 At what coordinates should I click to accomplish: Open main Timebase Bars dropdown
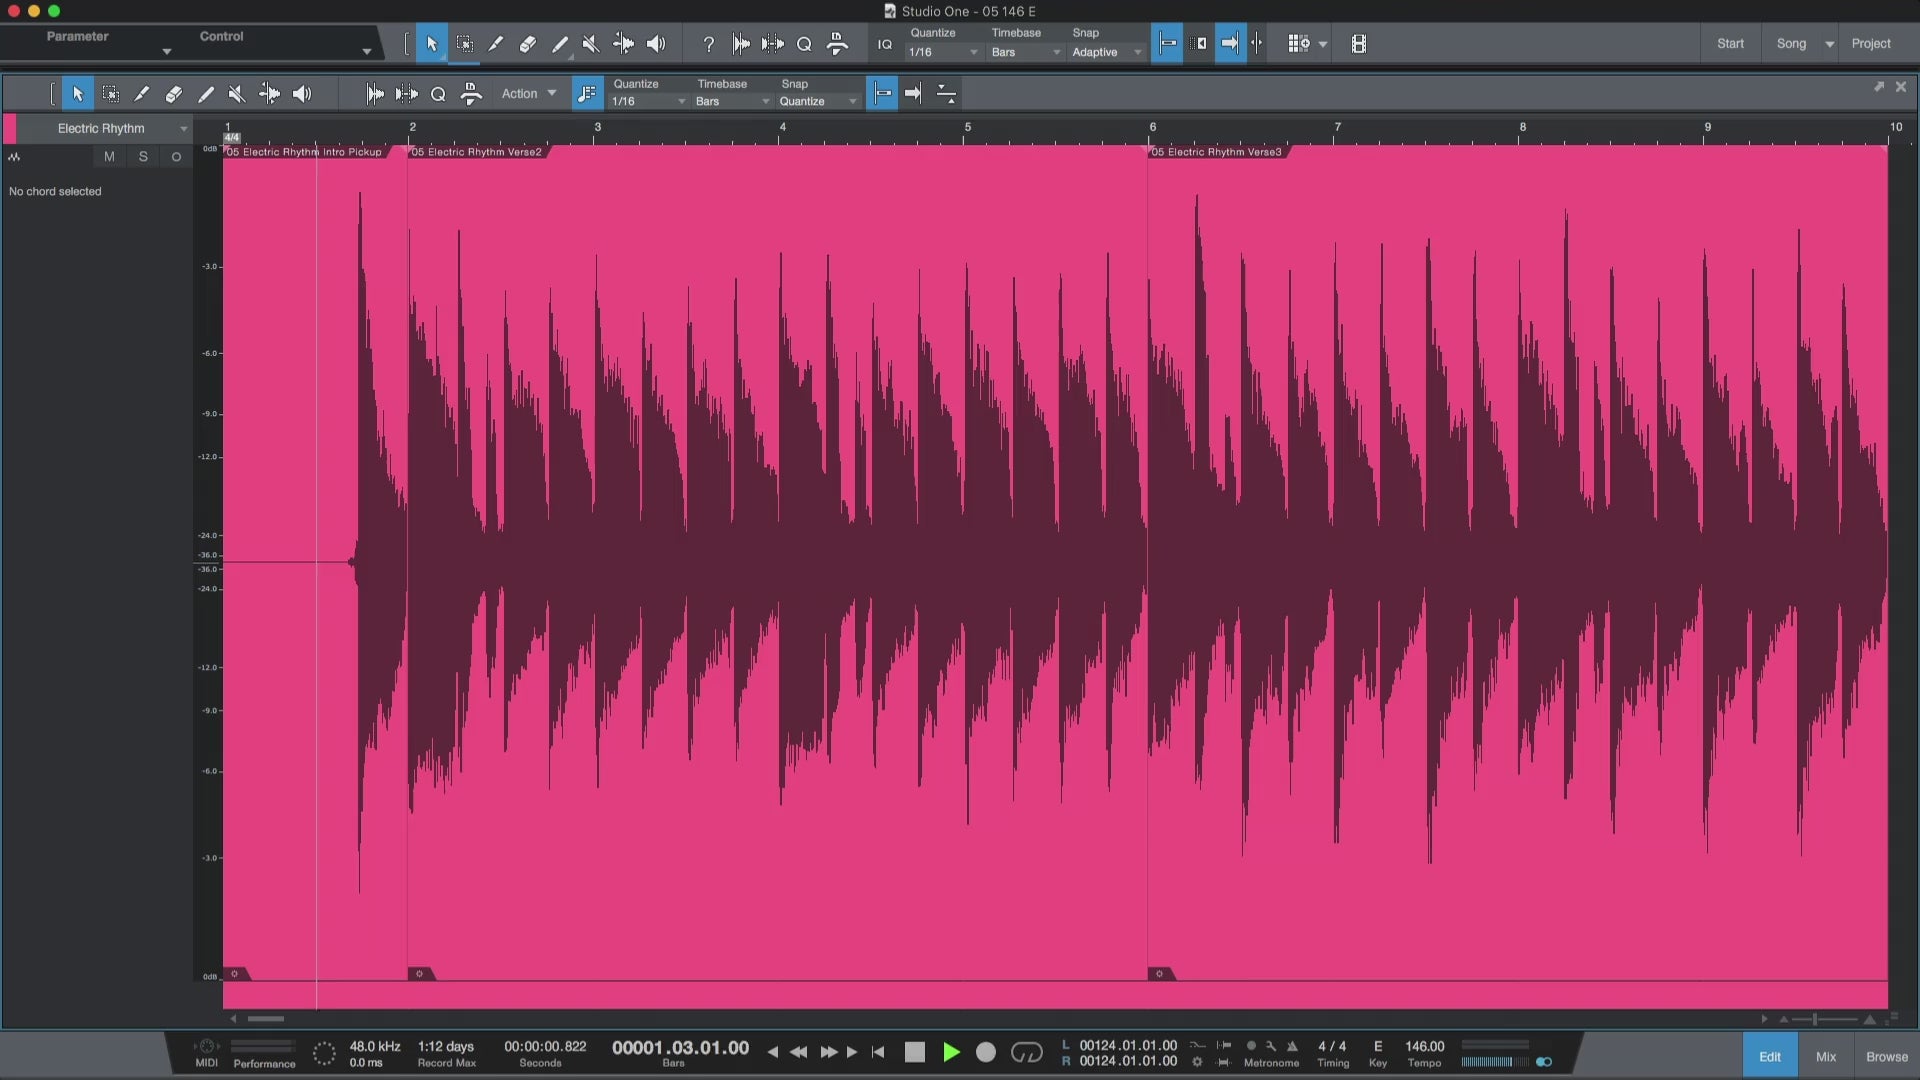pos(1025,52)
